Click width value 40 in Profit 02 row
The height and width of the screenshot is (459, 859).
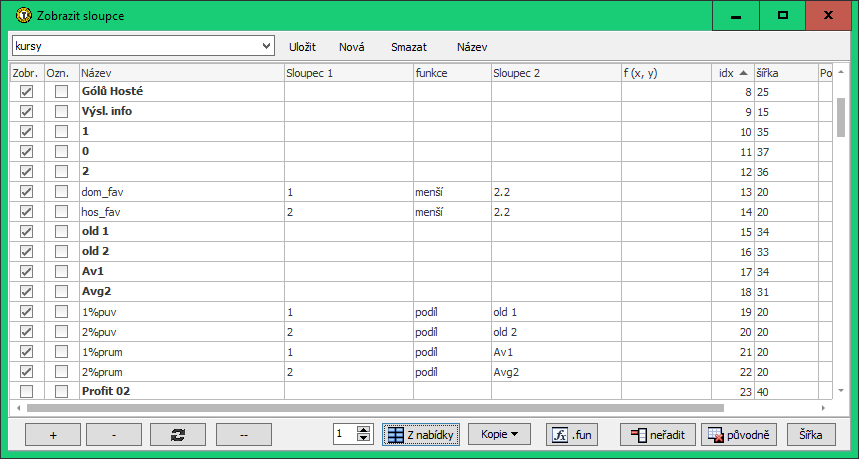tap(763, 392)
